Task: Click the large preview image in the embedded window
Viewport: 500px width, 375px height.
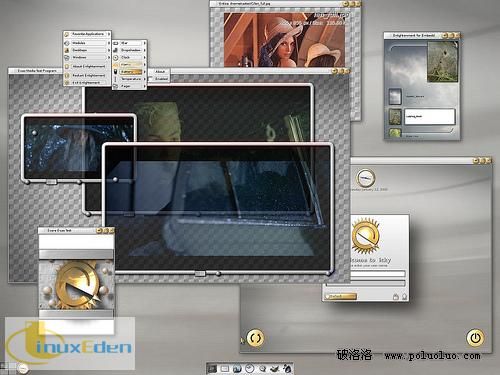Action: click(x=442, y=62)
